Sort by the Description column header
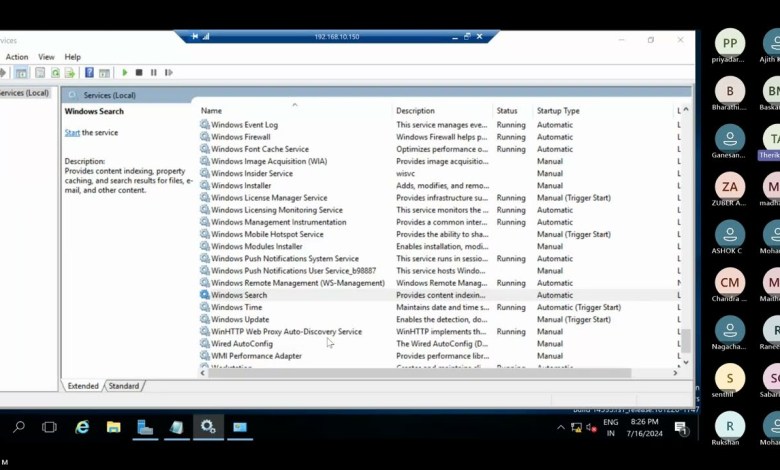The height and width of the screenshot is (470, 780). click(415, 110)
